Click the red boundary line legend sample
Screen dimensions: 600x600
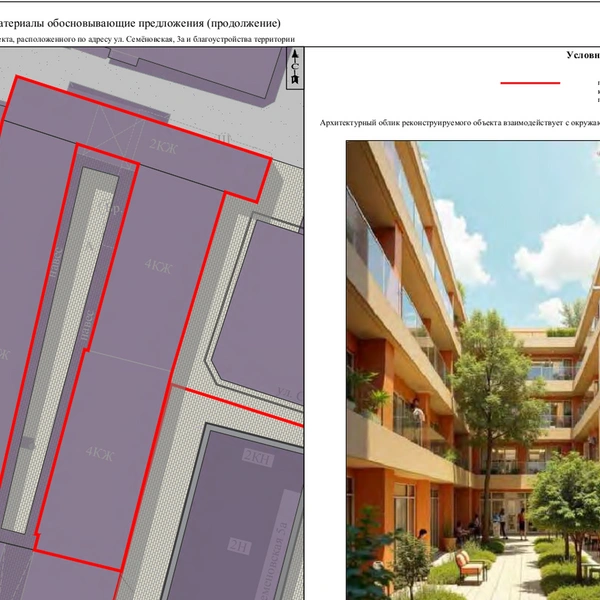click(530, 83)
